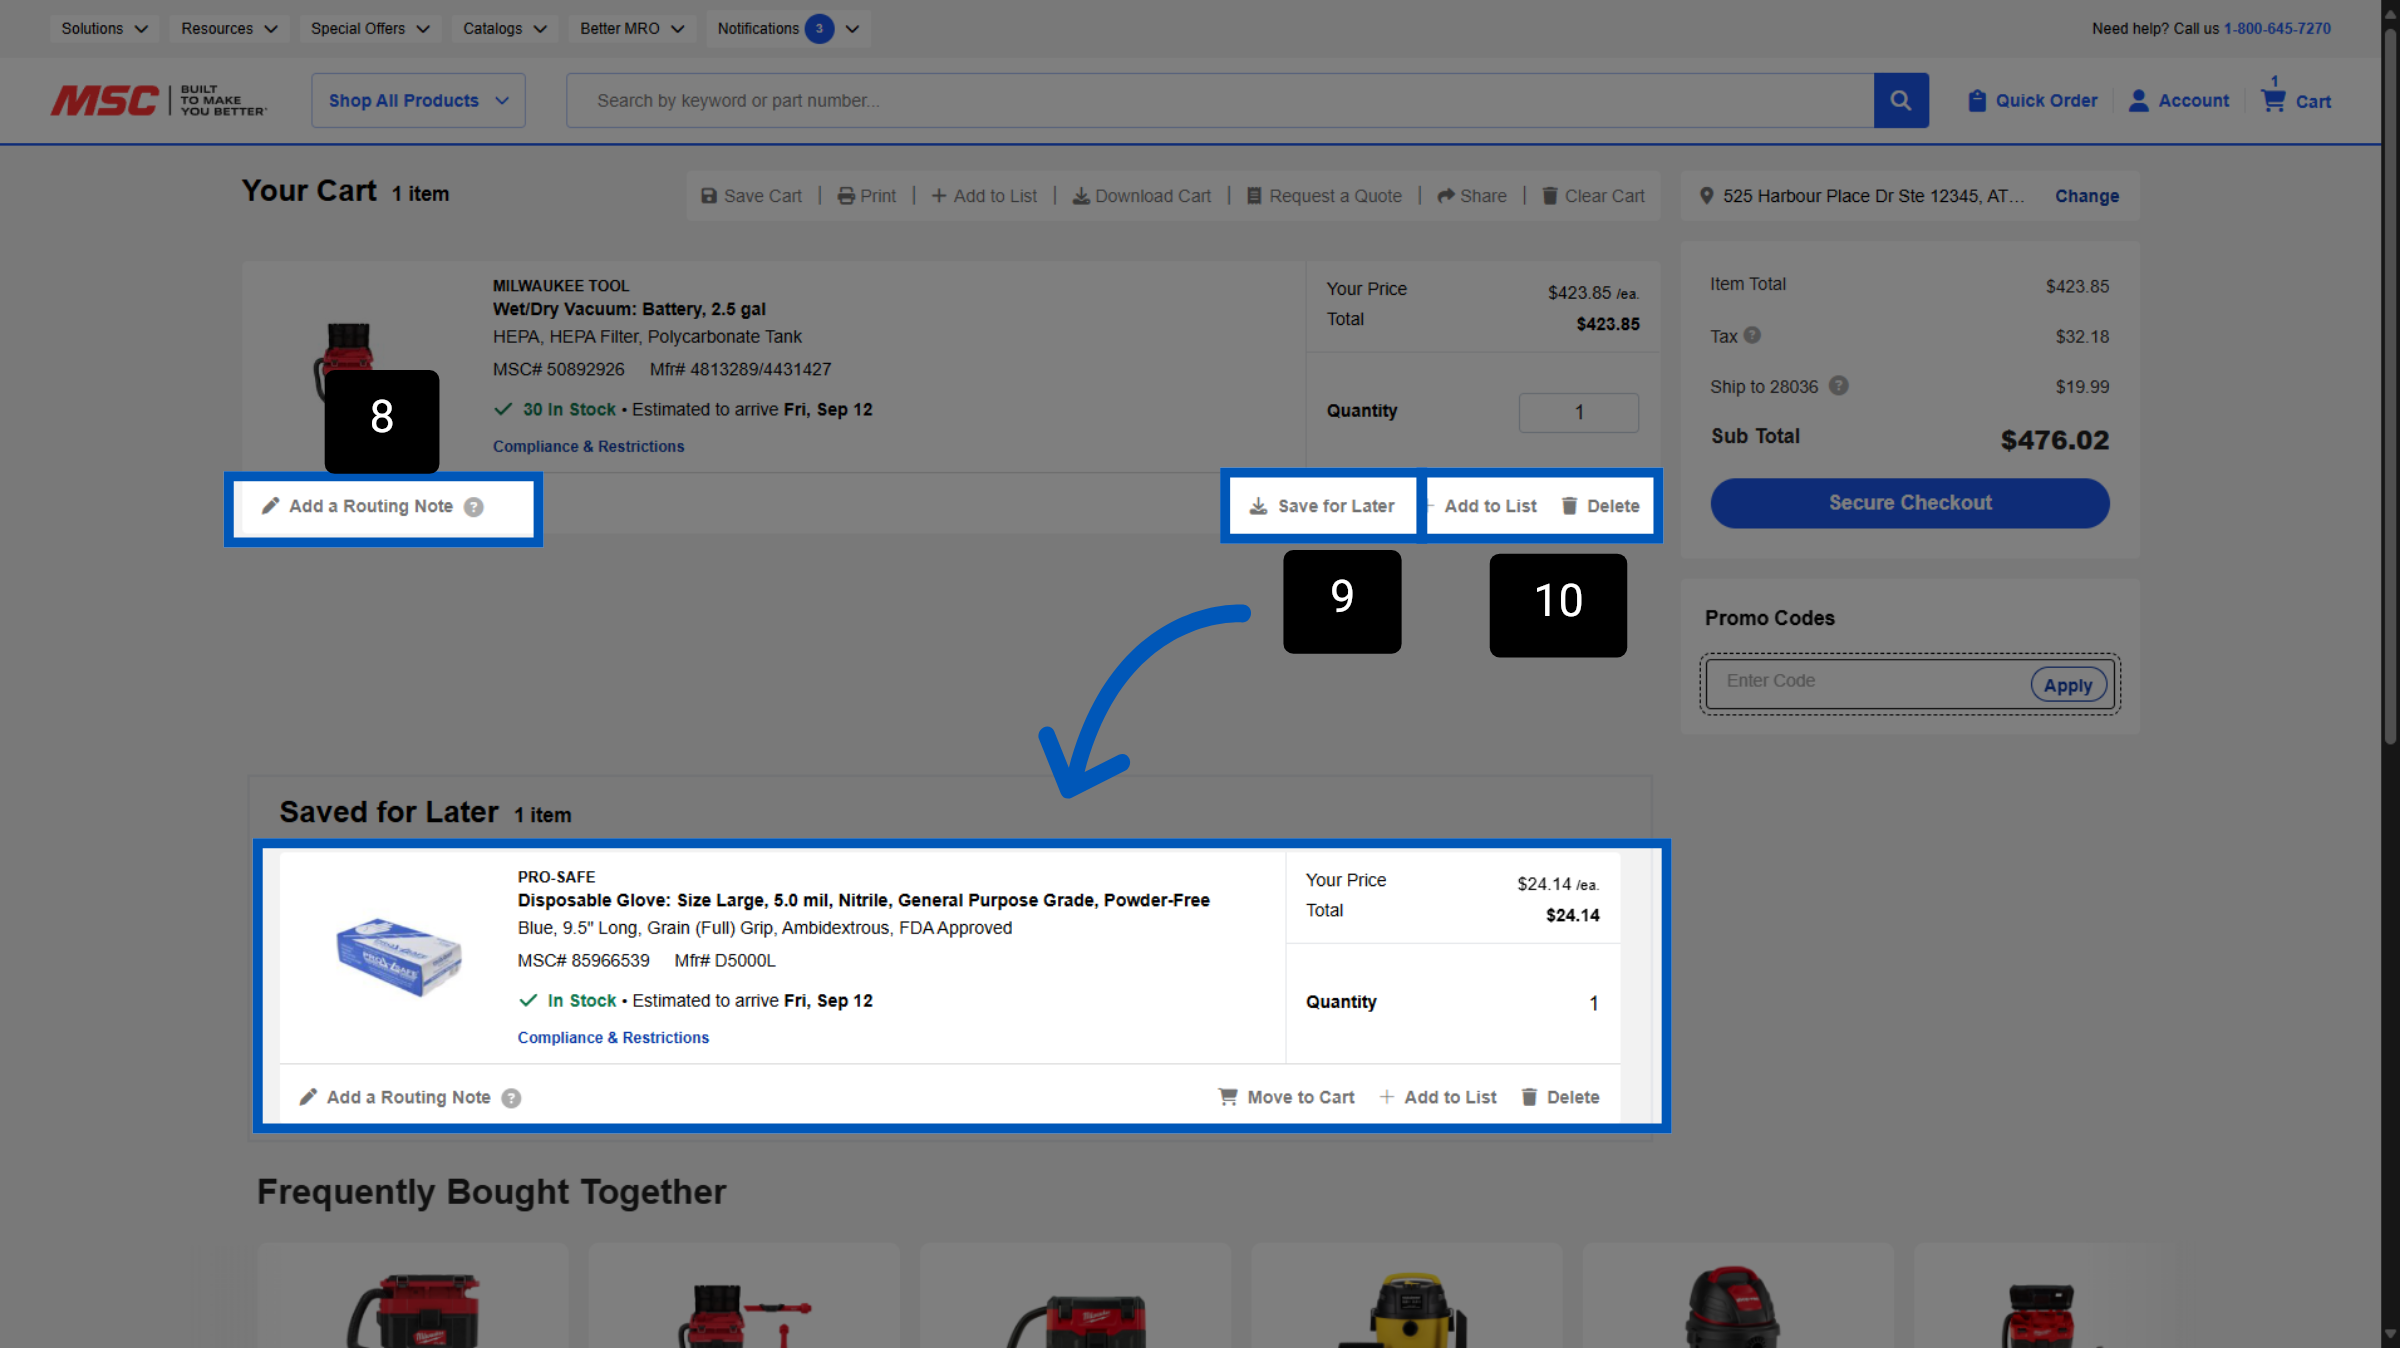Screen dimensions: 2400x1348
Task: Open the Cart icon in header
Action: 2273,100
